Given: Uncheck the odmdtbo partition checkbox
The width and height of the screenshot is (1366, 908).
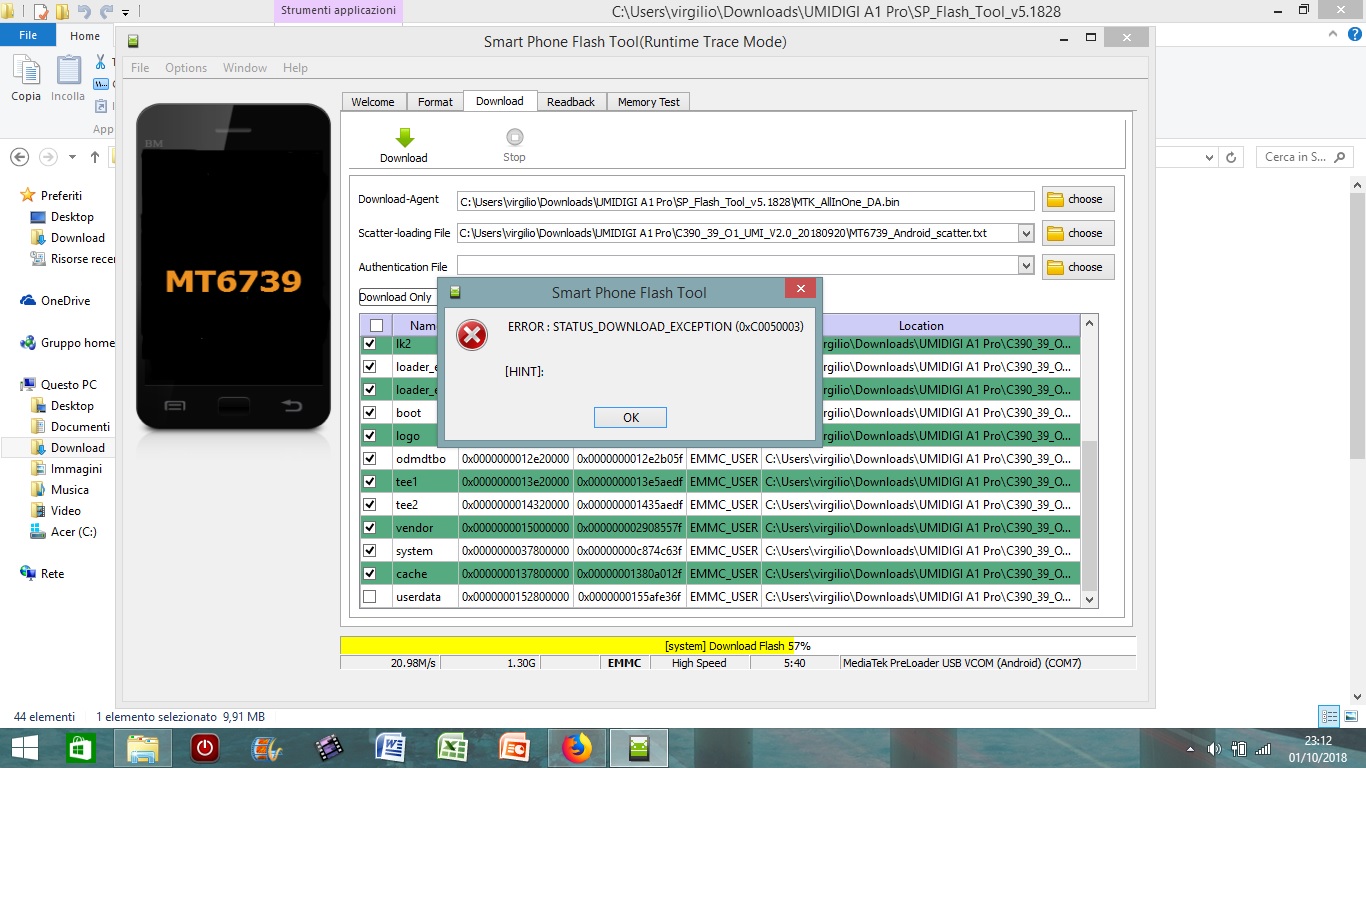Looking at the screenshot, I should pyautogui.click(x=370, y=458).
